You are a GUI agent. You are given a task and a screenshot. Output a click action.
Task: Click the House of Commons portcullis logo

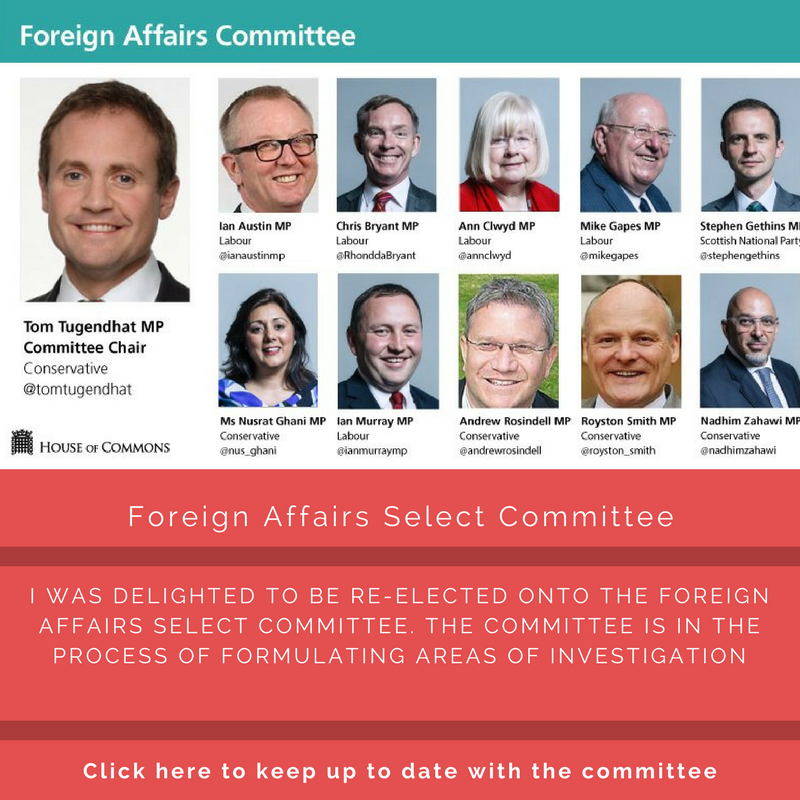pyautogui.click(x=22, y=443)
